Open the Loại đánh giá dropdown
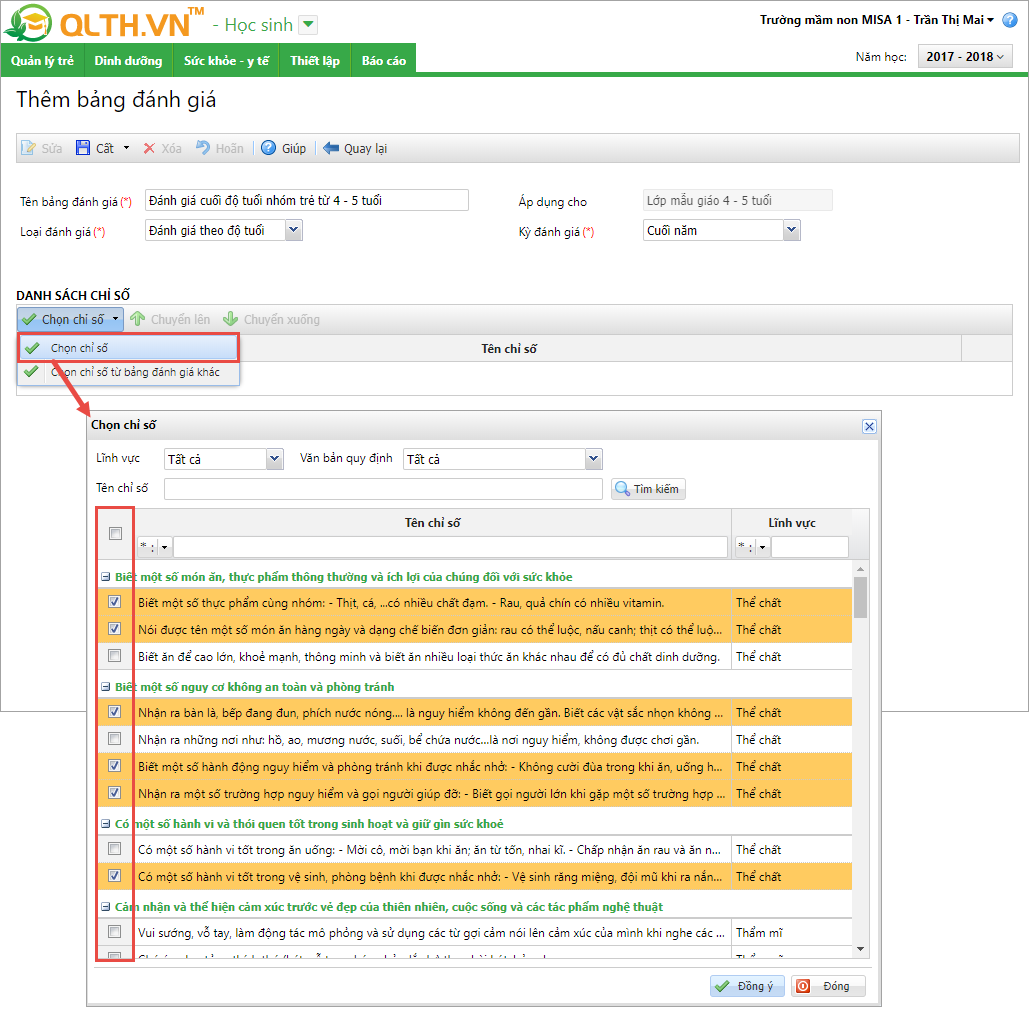The height and width of the screenshot is (1009, 1029). 294,230
